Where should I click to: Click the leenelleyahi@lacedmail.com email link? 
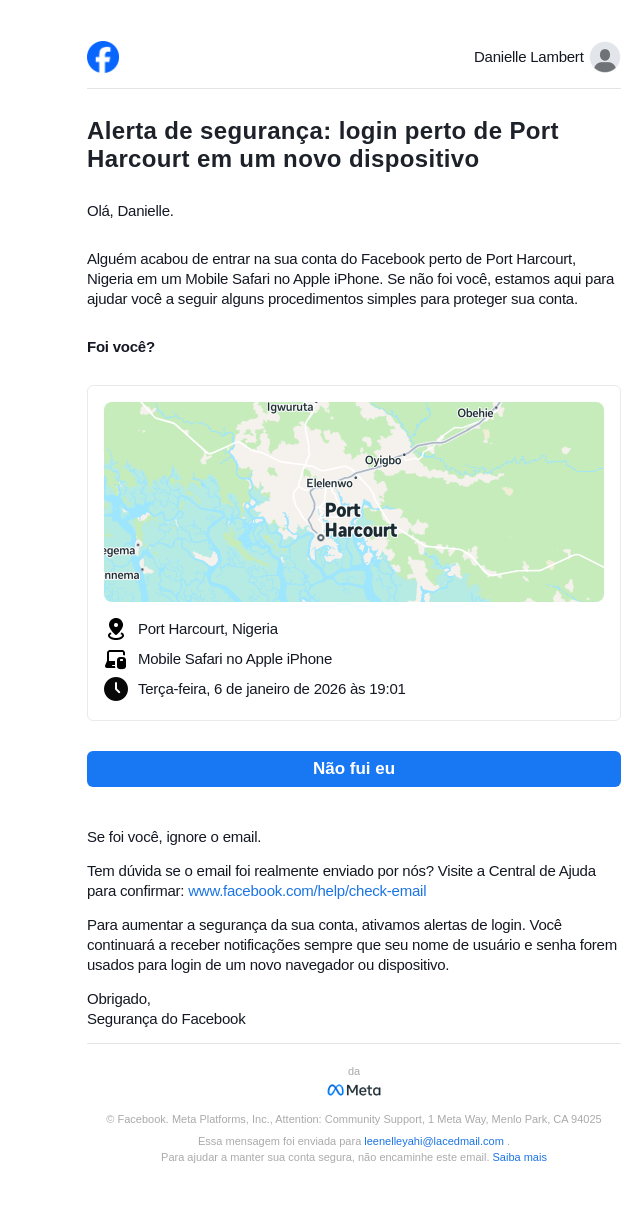434,1141
